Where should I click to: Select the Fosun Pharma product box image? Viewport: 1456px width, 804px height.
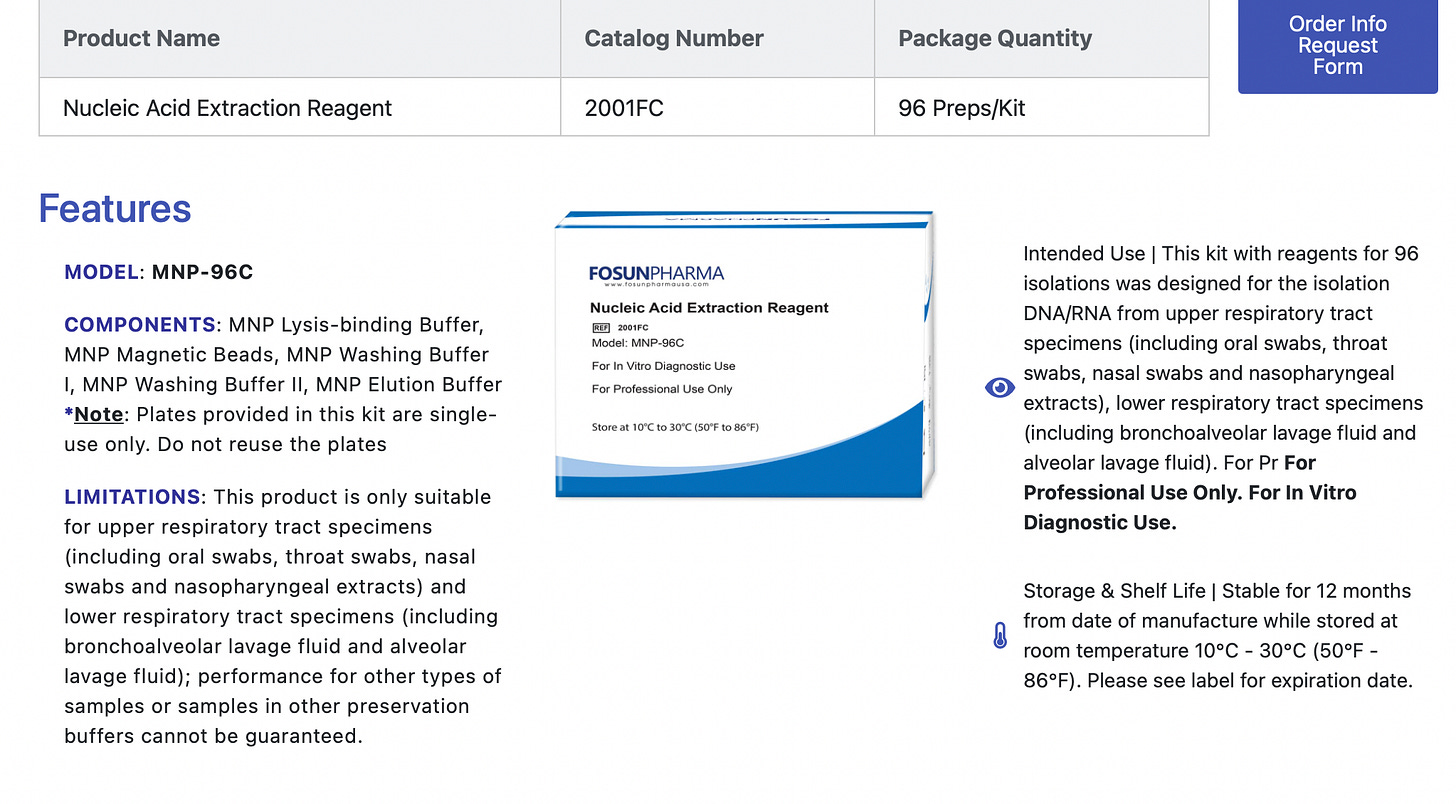(745, 355)
